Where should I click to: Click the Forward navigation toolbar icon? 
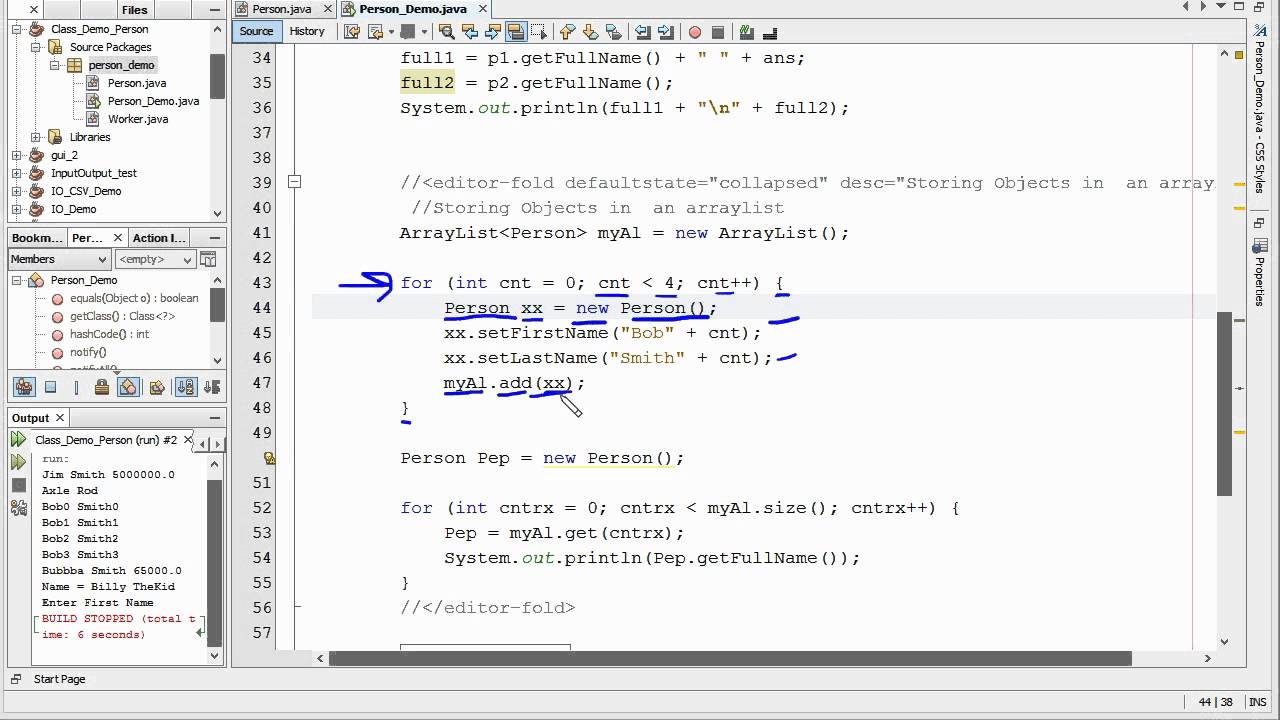408,31
